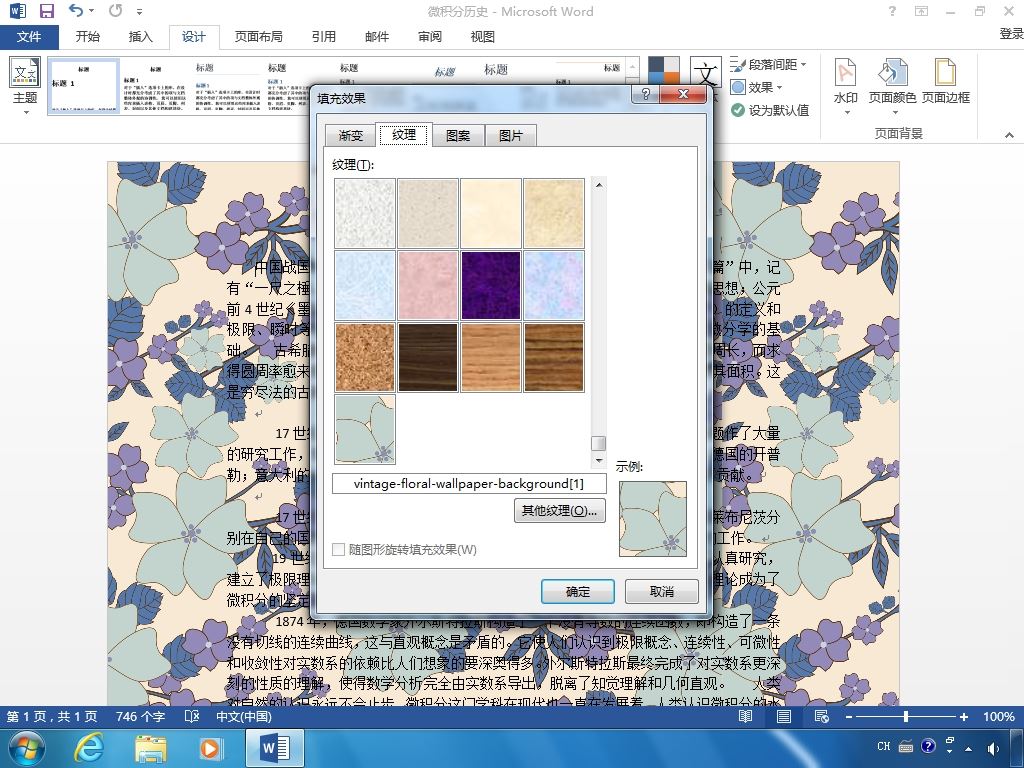Click the Word icon on the taskbar
Screen dimensions: 1024x768
275,748
